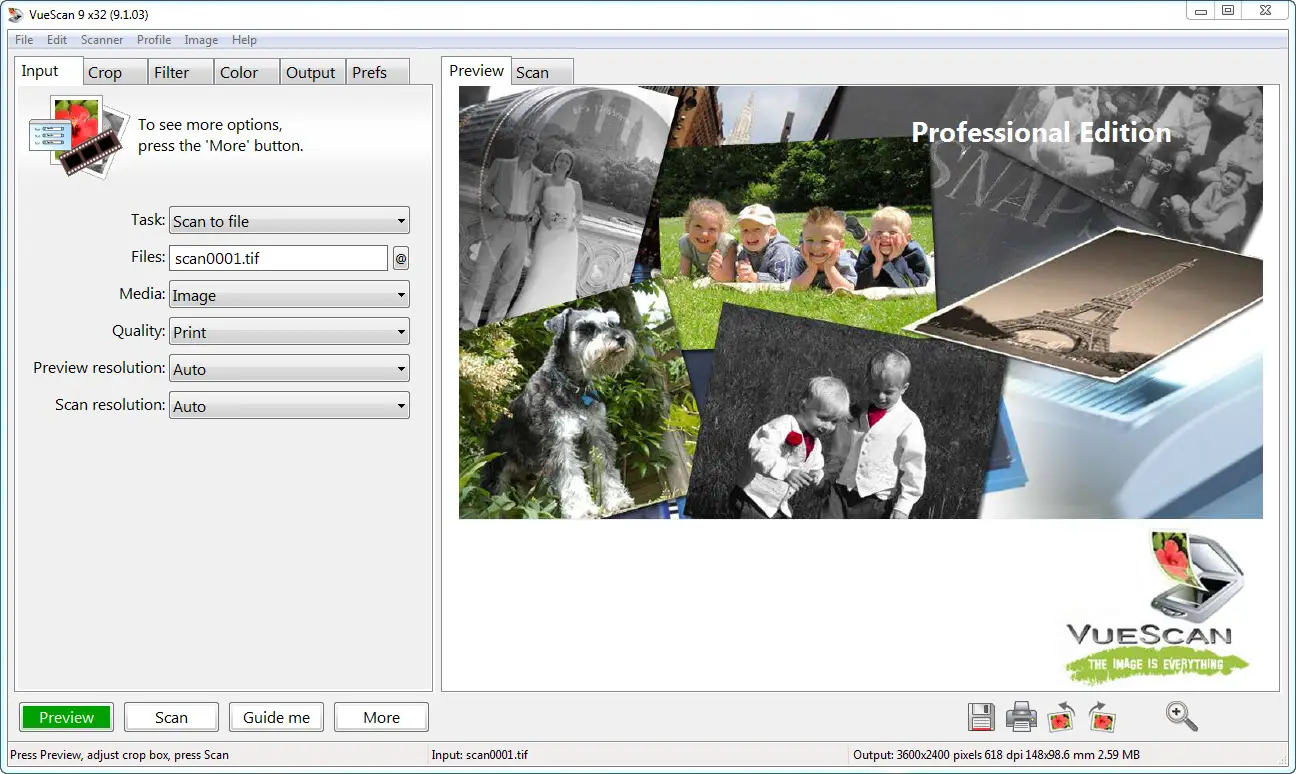Expand the Preview resolution dropdown
The width and height of the screenshot is (1296, 774).
coord(289,369)
